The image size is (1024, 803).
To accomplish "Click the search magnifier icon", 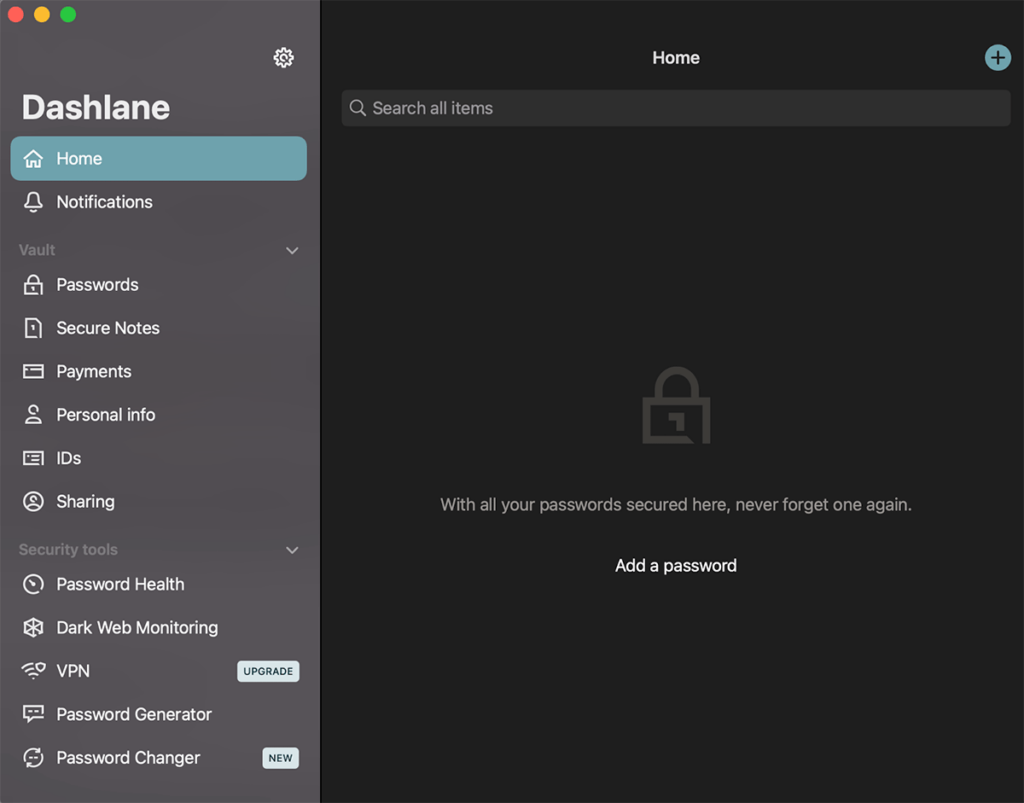I will click(x=357, y=108).
